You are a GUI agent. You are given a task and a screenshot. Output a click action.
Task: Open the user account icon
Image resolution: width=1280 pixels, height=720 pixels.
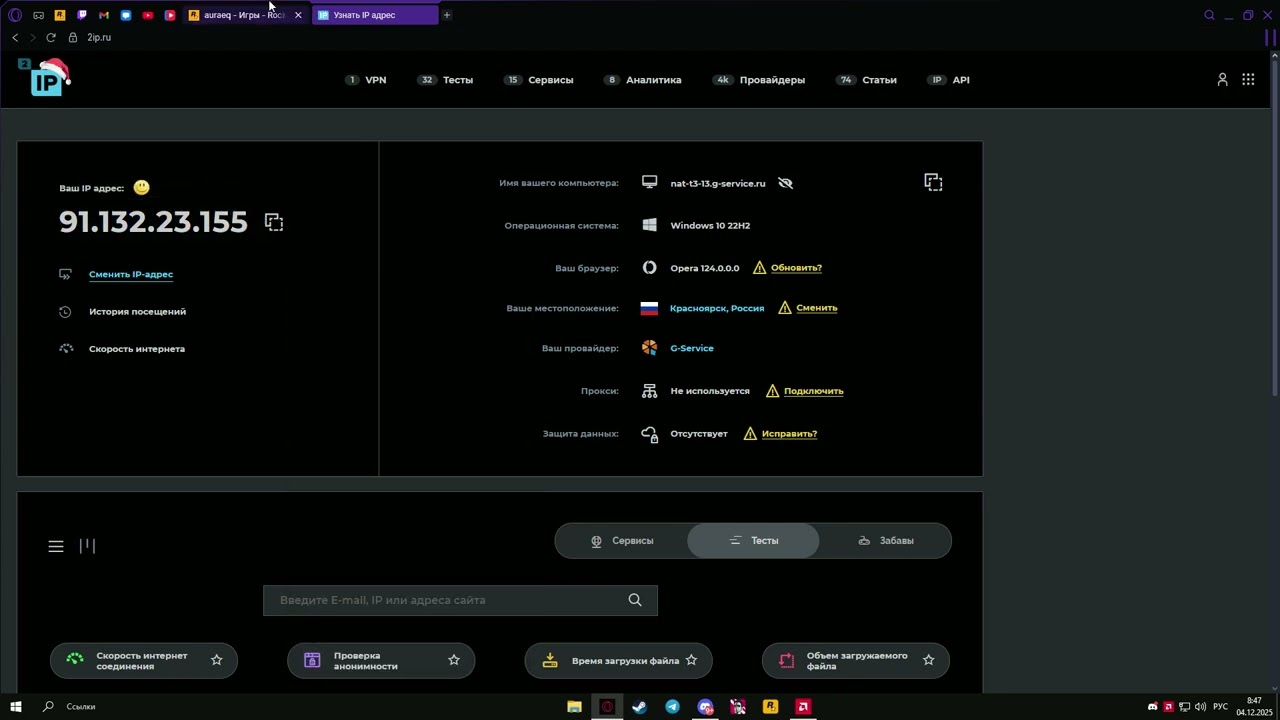[x=1222, y=79]
